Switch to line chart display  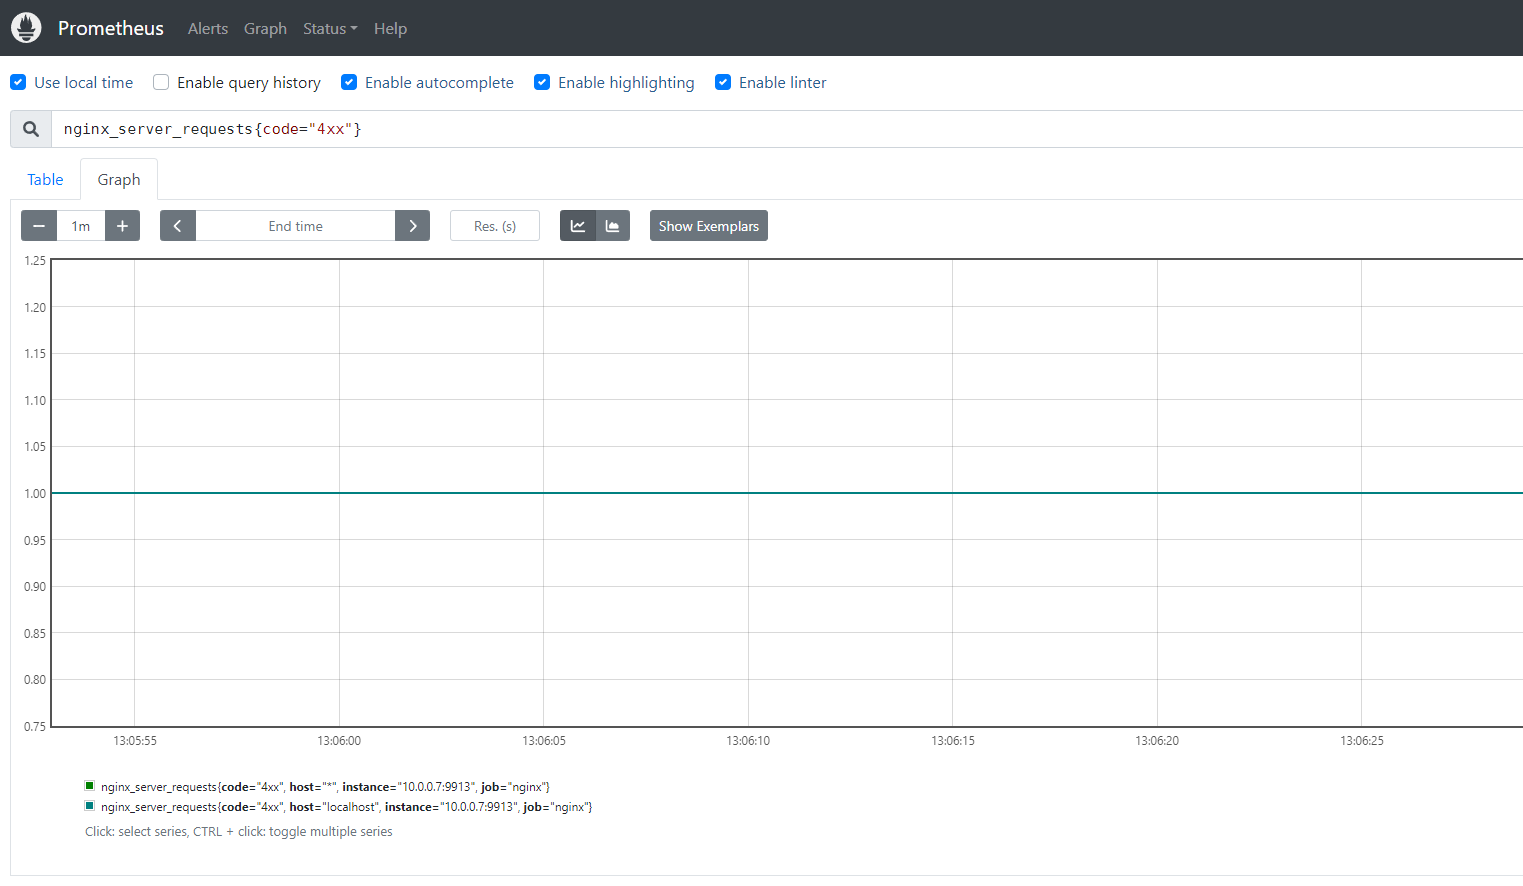point(578,226)
